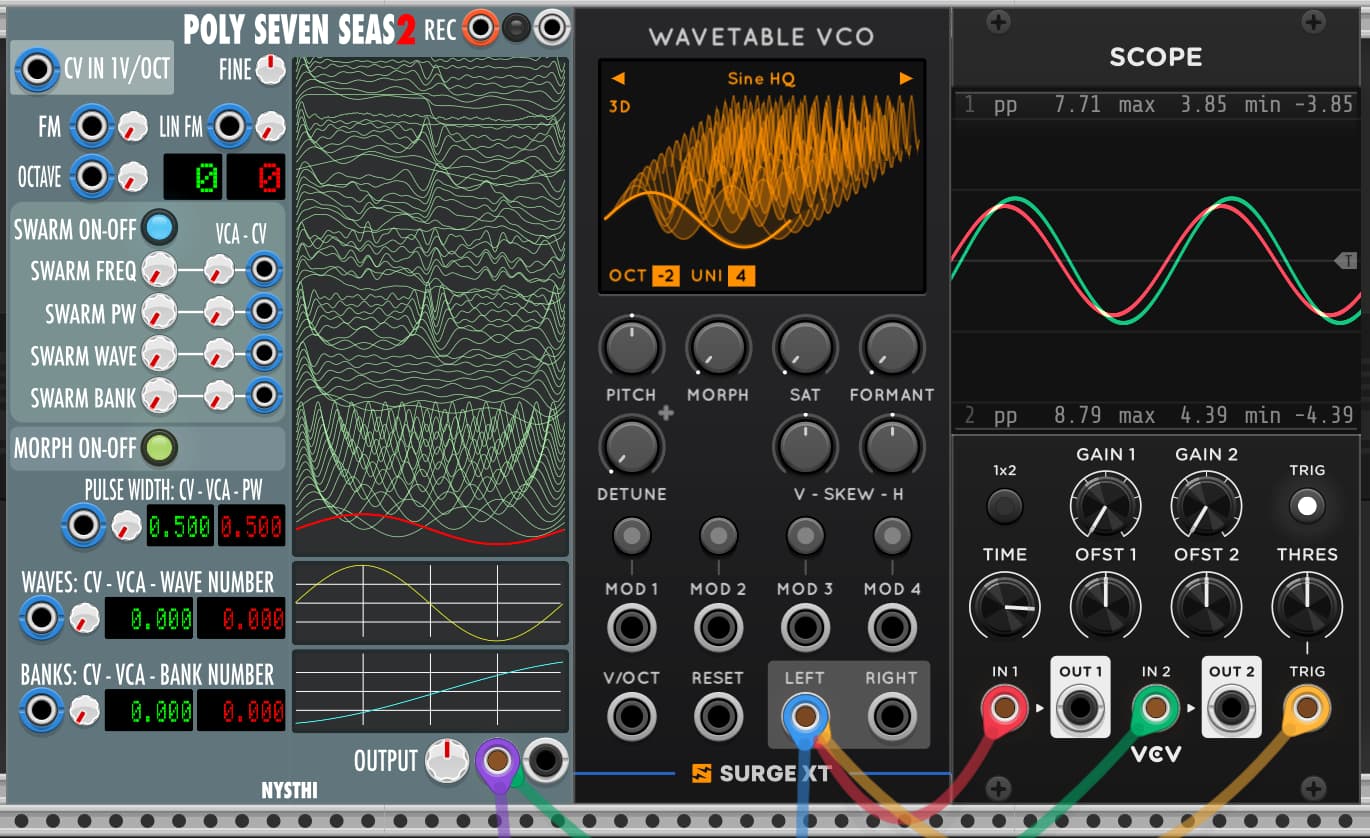
Task: Click the red 0.000 wave number display
Action: pos(241,618)
